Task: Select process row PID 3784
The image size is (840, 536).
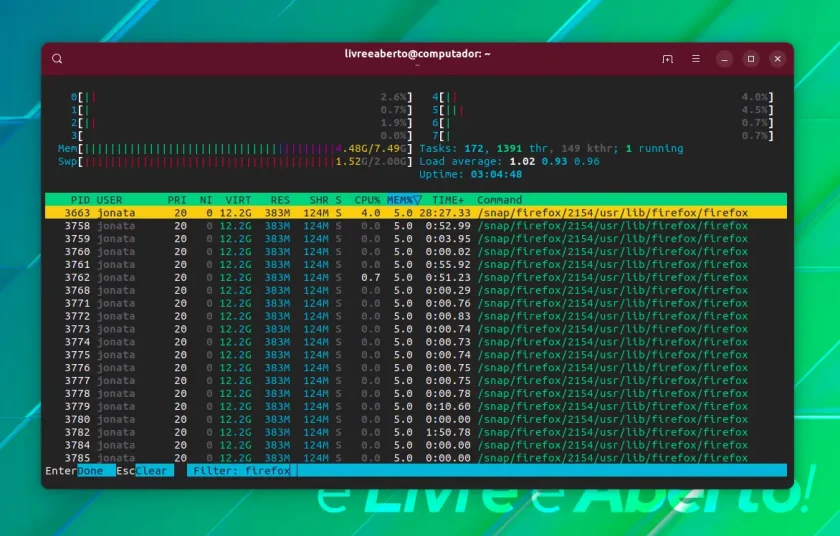Action: point(416,445)
